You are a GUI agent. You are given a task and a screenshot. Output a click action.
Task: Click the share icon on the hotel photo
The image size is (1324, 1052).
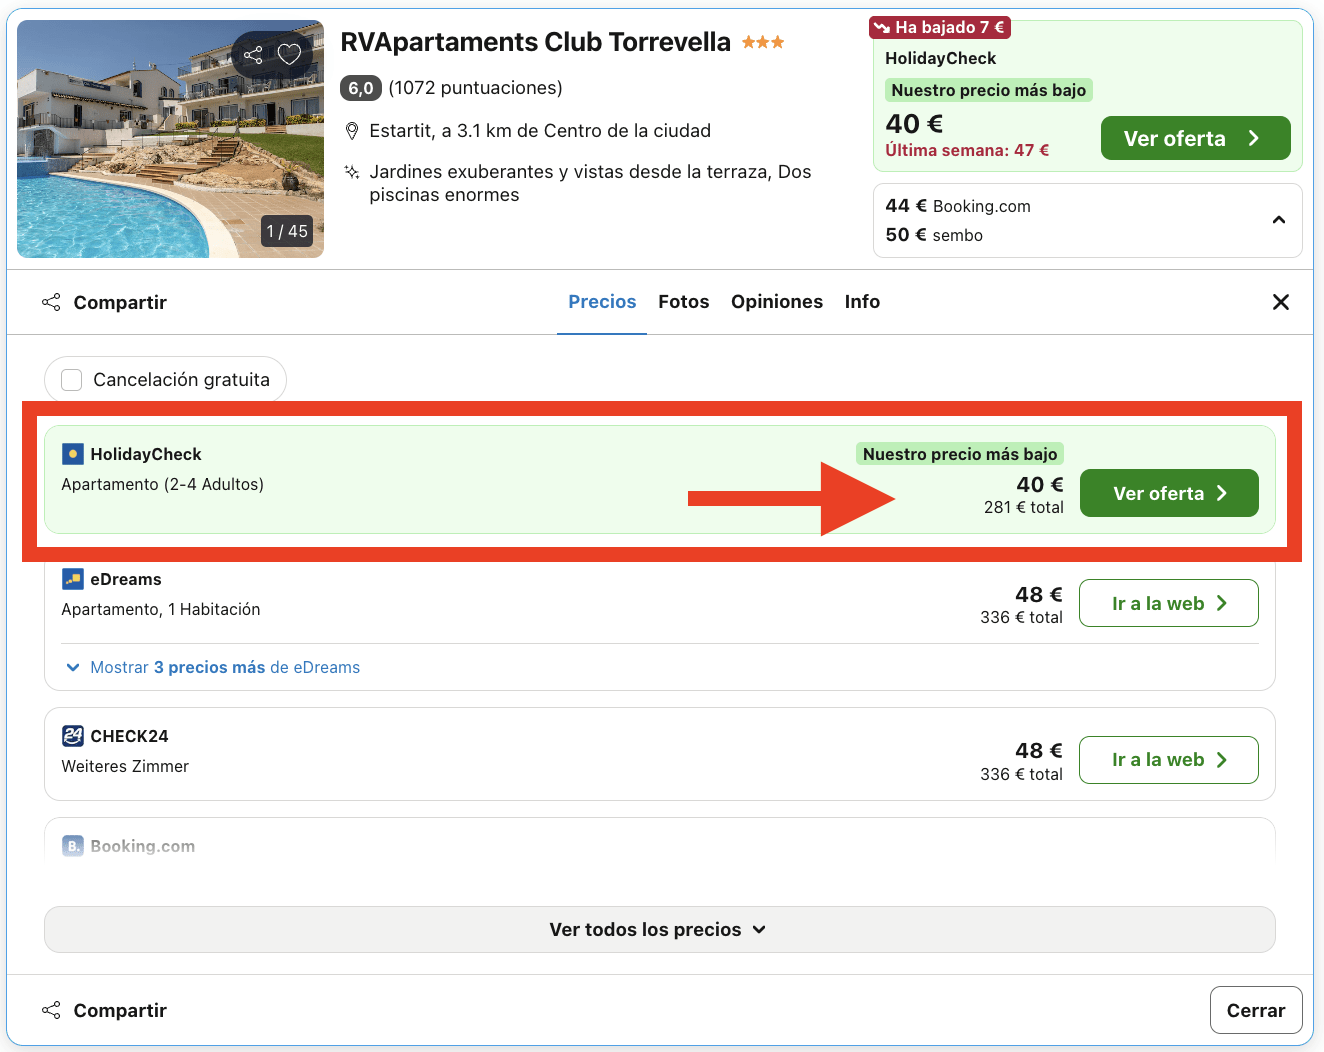(x=253, y=55)
